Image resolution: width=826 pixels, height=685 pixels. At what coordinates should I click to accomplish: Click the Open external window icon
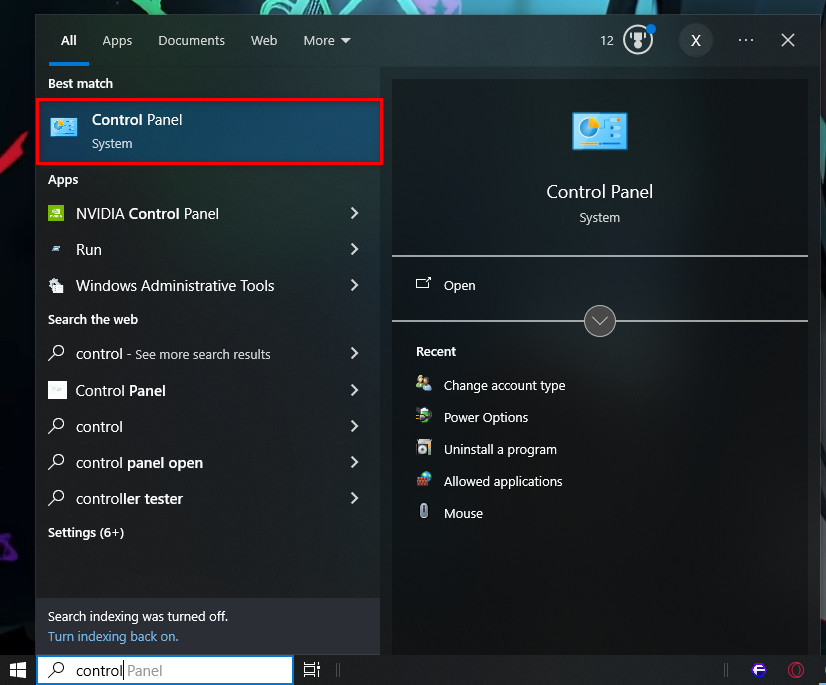[423, 283]
